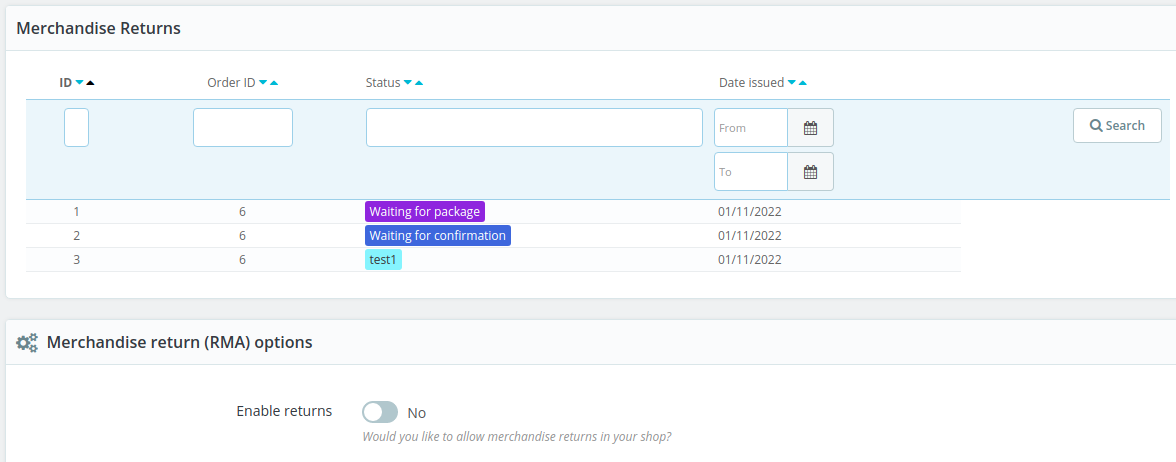Sort ID column descending arrow
The image size is (1176, 462).
[80, 83]
